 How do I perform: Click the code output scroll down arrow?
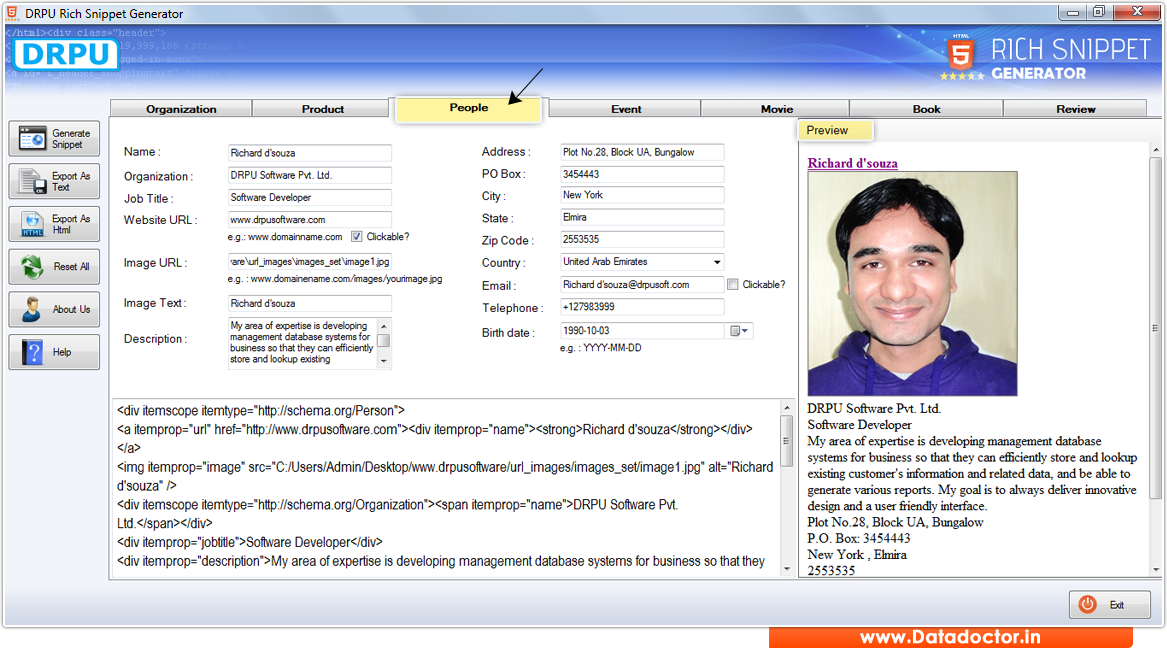pos(787,569)
